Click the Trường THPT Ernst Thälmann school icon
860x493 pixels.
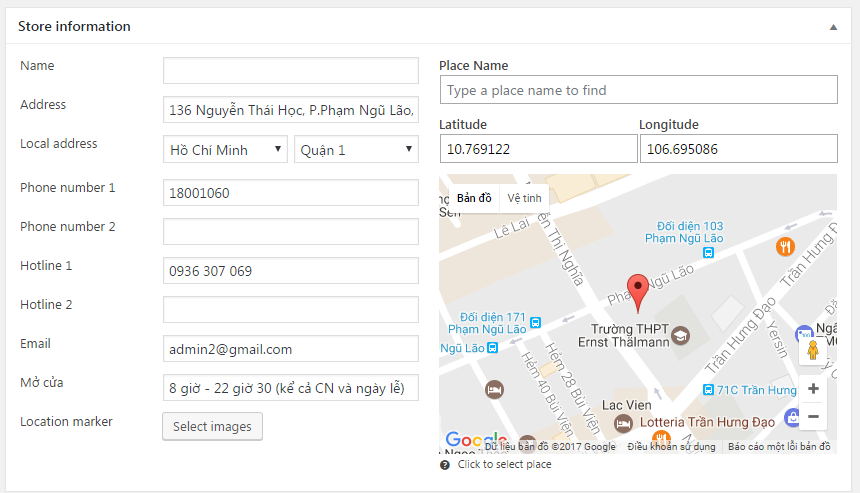coord(680,333)
